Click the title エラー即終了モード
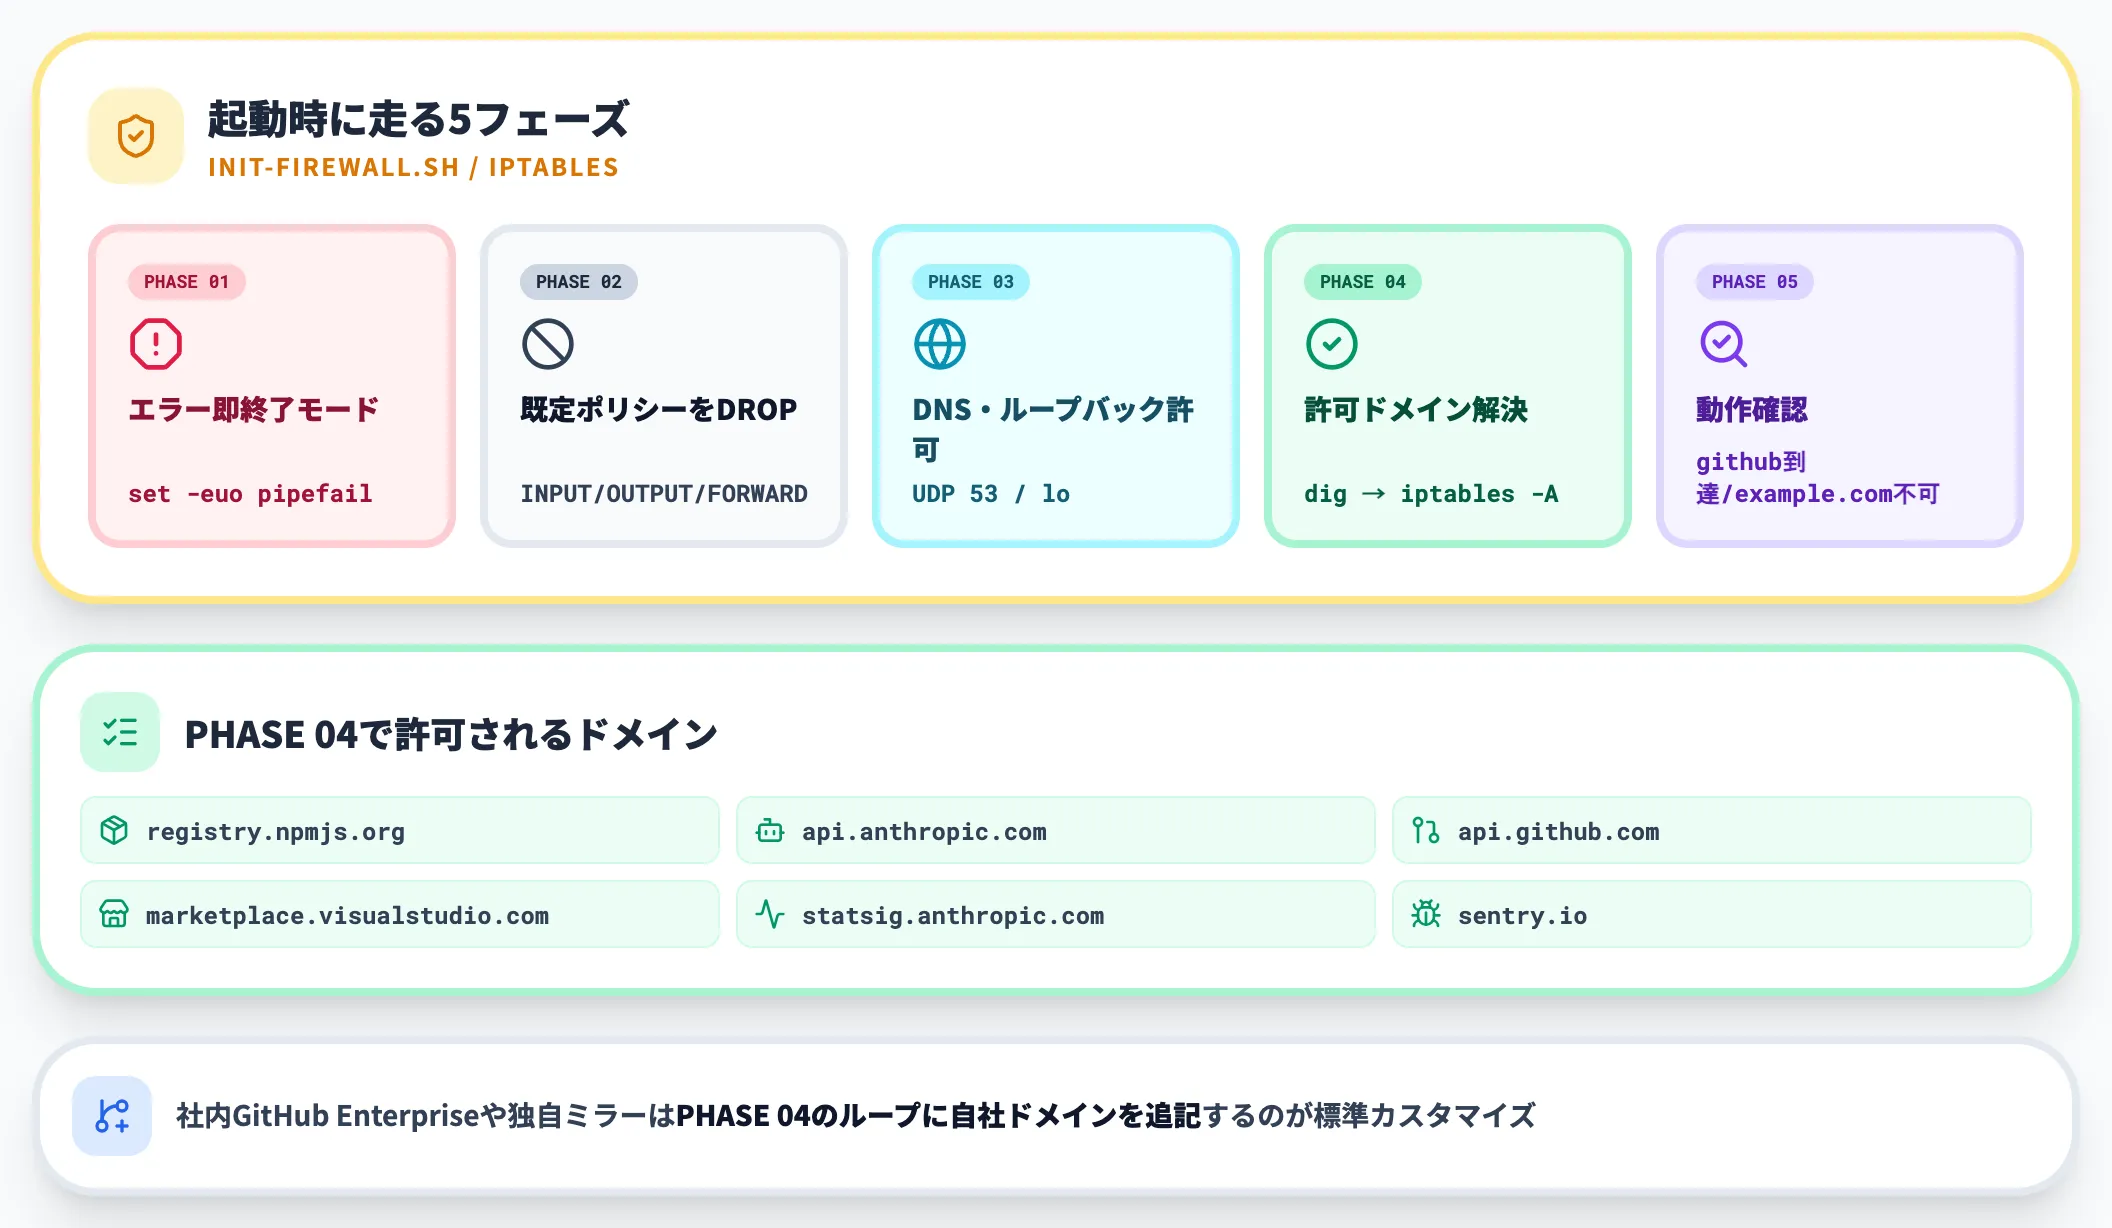Viewport: 2112px width, 1228px height. coord(254,409)
